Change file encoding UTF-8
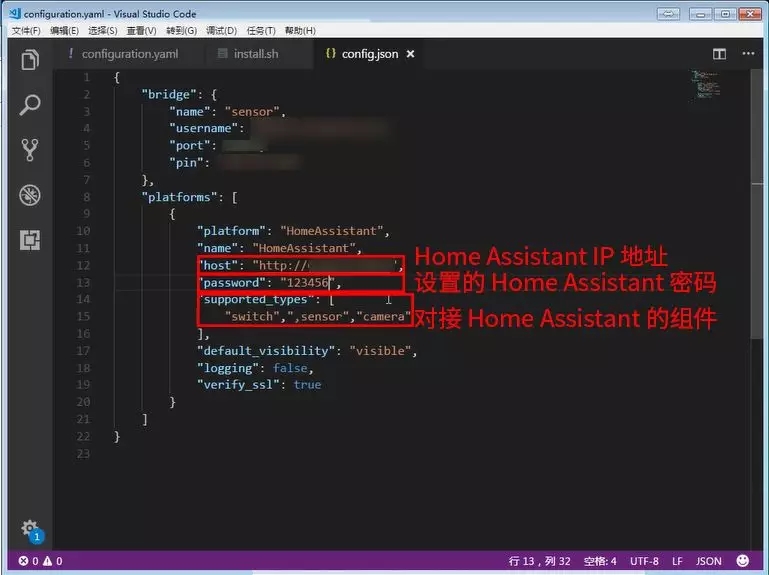769x575 pixels. point(644,561)
